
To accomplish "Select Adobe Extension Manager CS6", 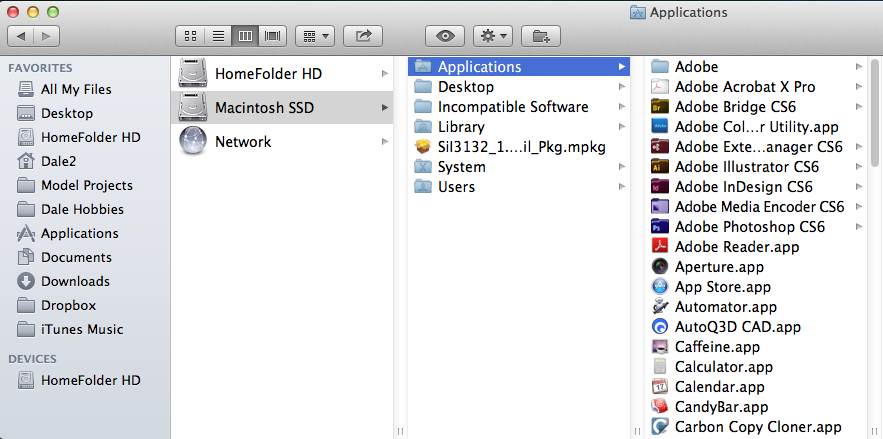I will tap(757, 147).
